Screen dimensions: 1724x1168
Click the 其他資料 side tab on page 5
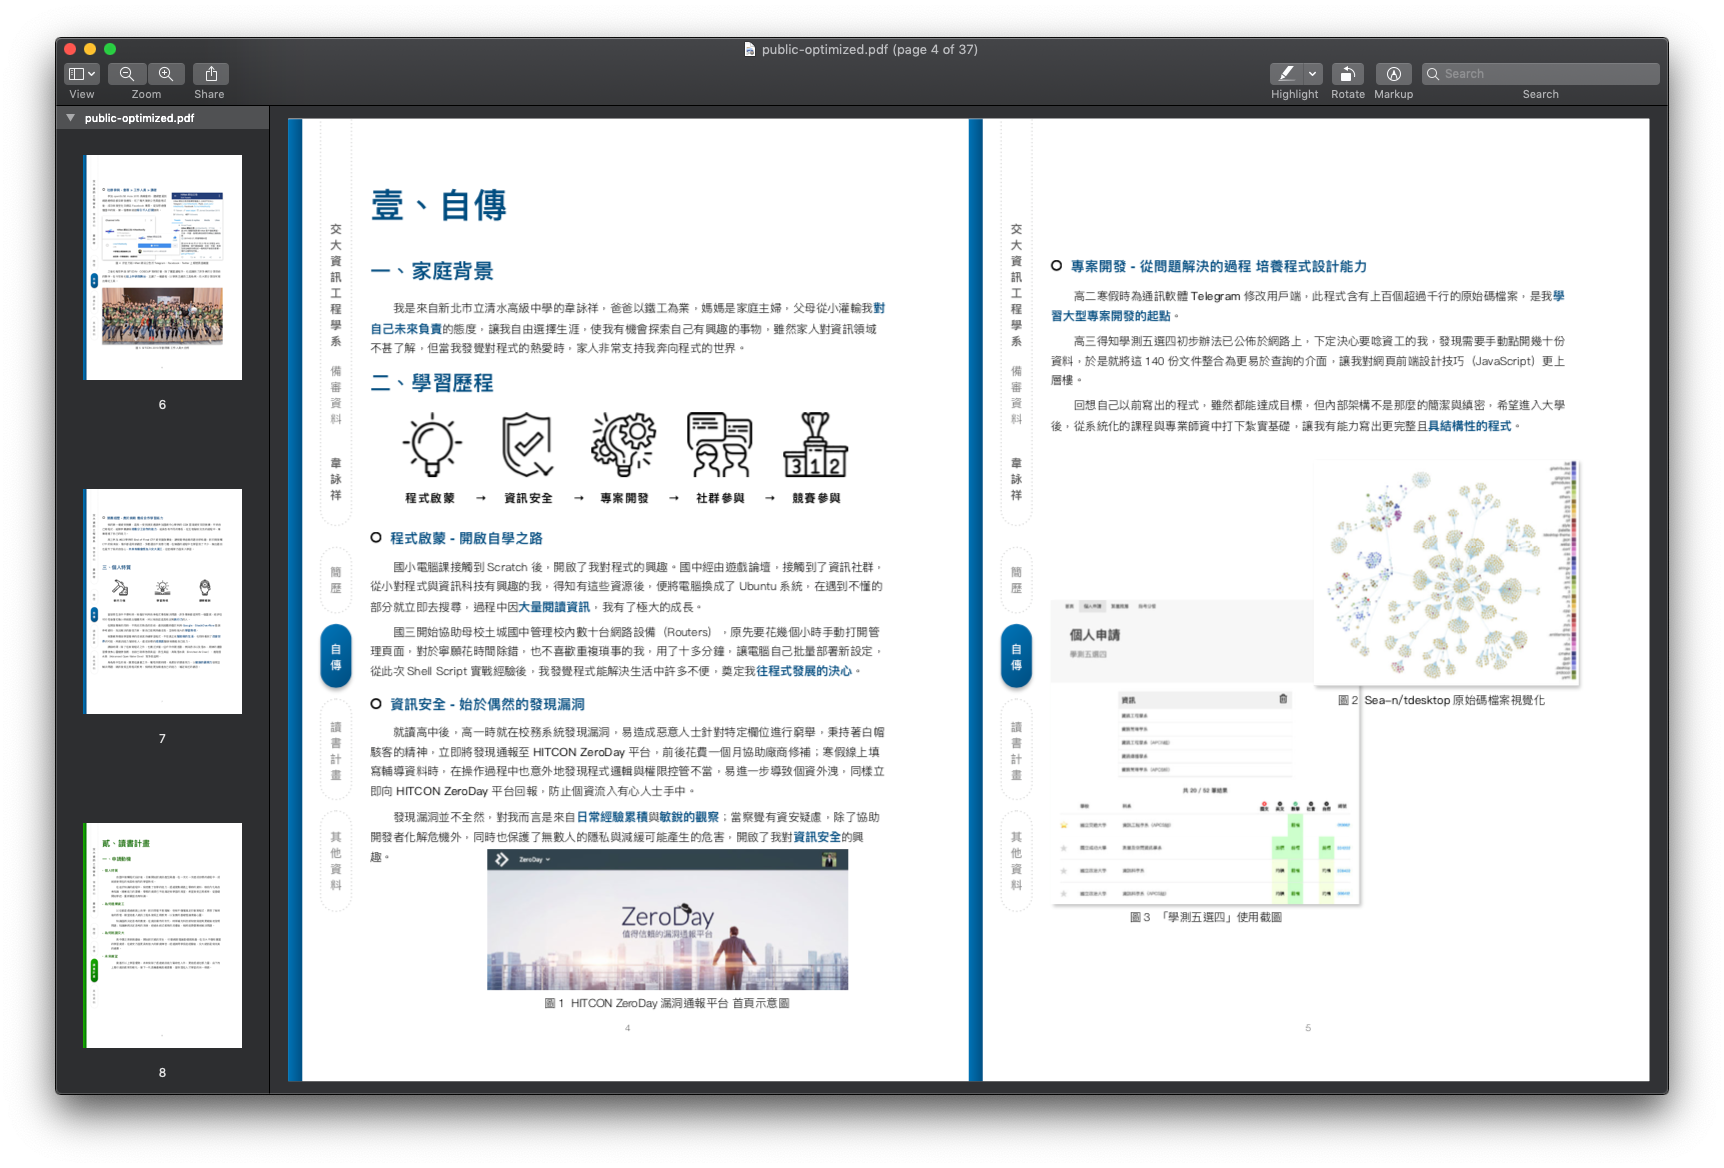point(1016,860)
